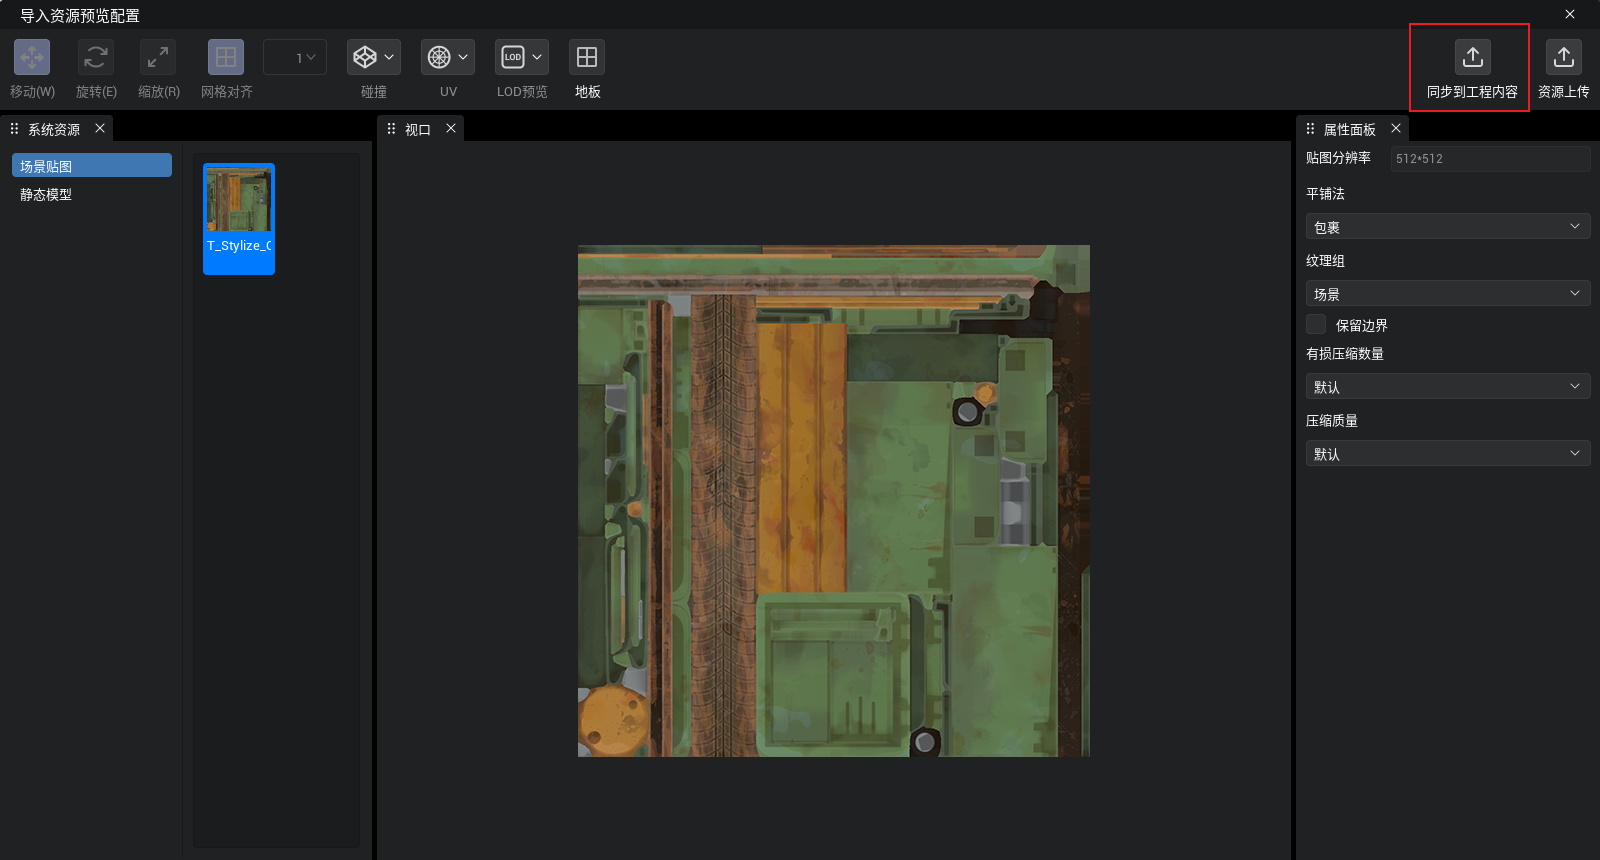Click the 资源上传 label

point(1564,91)
